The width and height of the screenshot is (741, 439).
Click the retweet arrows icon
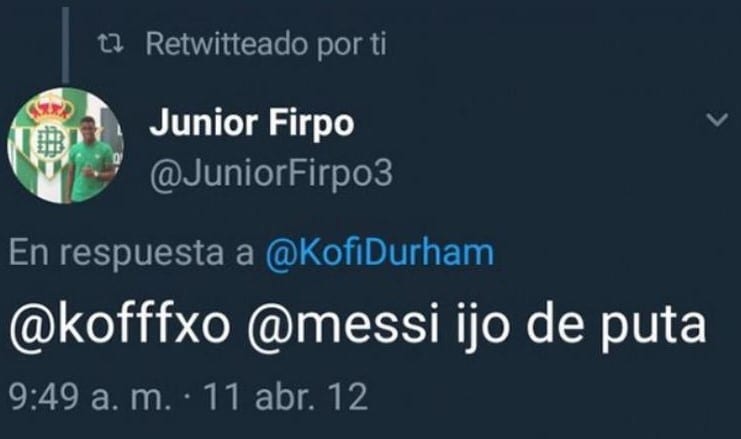coord(114,44)
